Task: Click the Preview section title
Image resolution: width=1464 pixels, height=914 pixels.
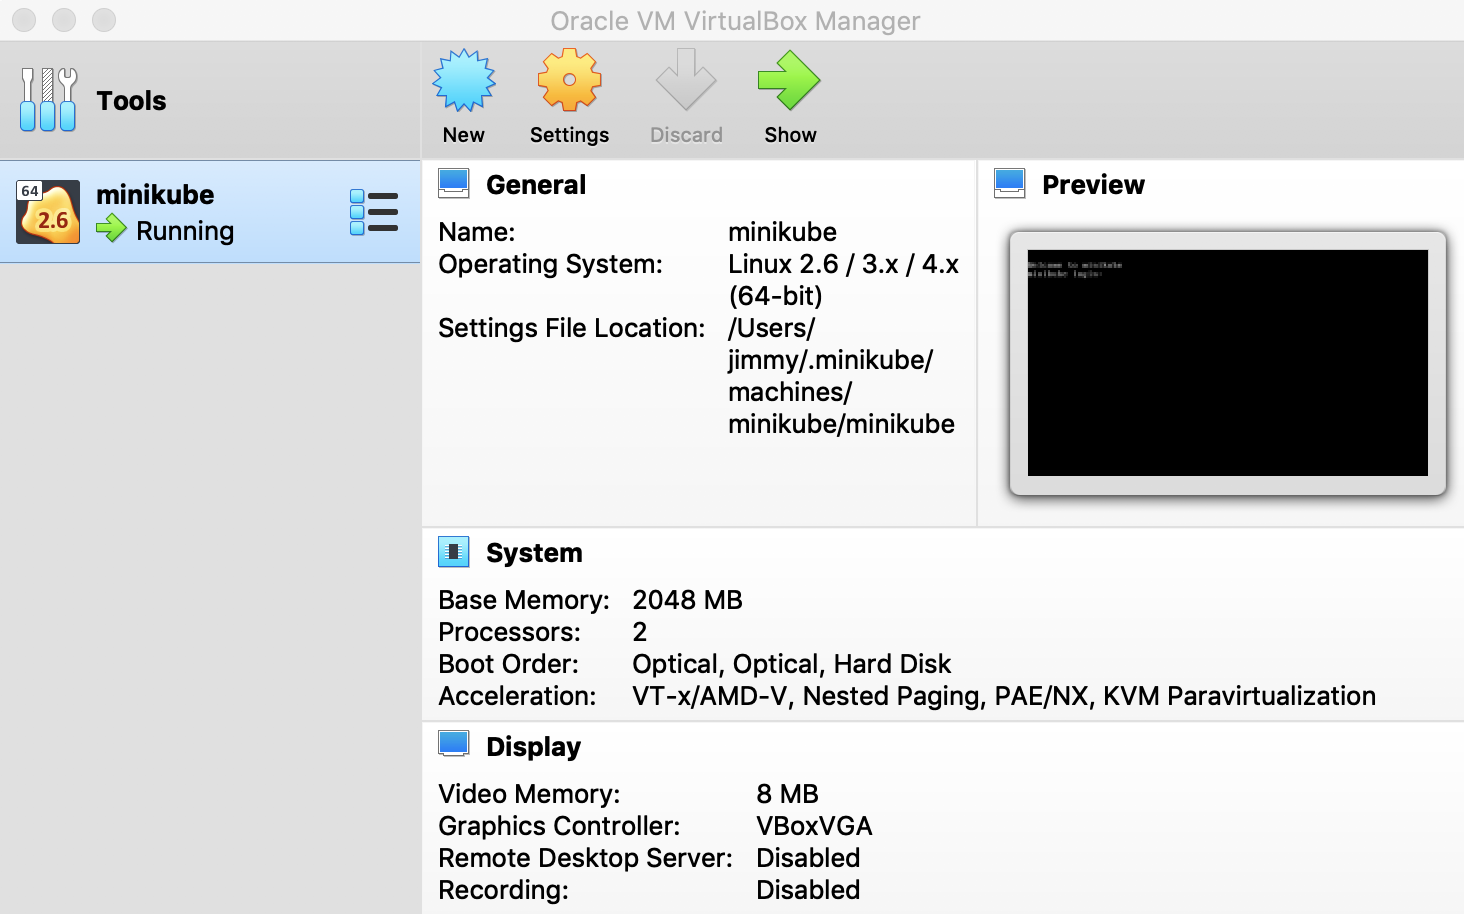Action: 1093,185
